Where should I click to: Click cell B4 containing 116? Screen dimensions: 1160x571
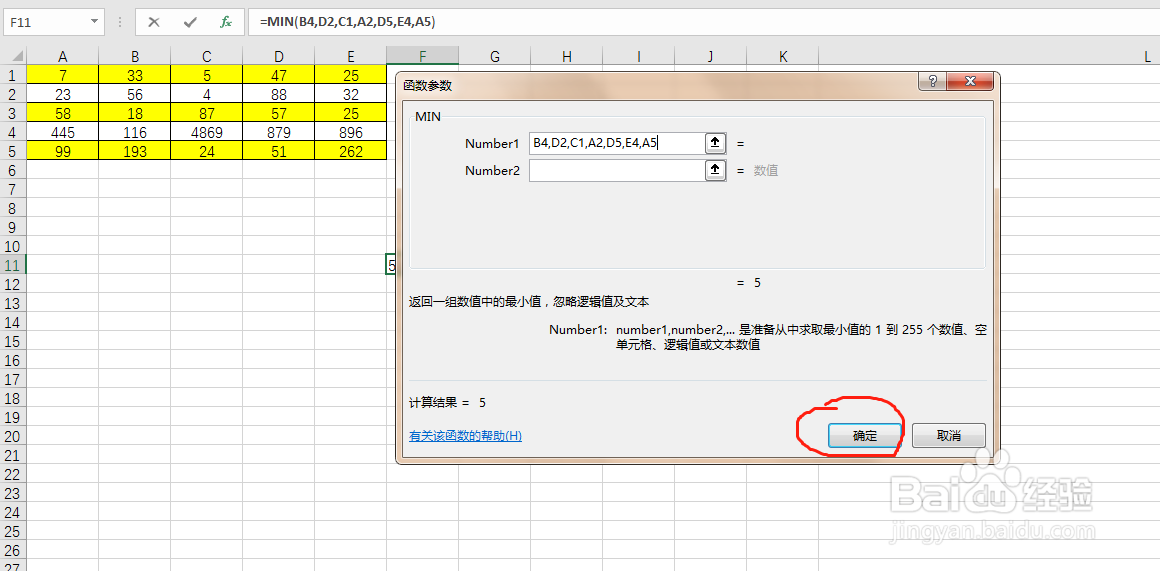click(x=135, y=132)
